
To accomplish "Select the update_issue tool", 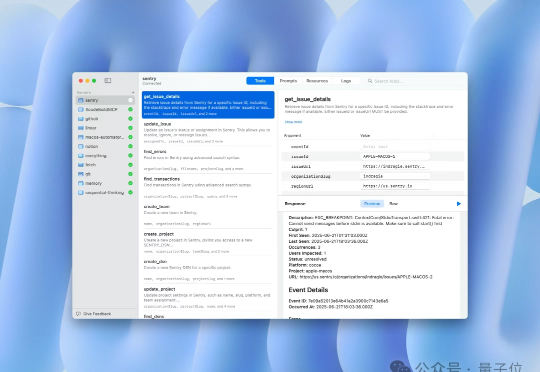I will tap(208, 132).
